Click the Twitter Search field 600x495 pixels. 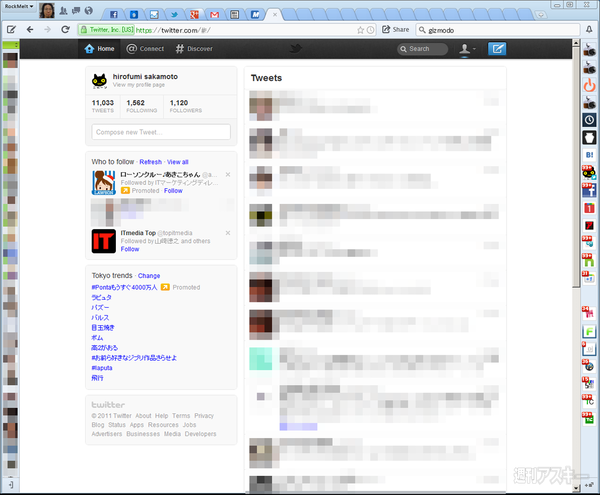[422, 49]
